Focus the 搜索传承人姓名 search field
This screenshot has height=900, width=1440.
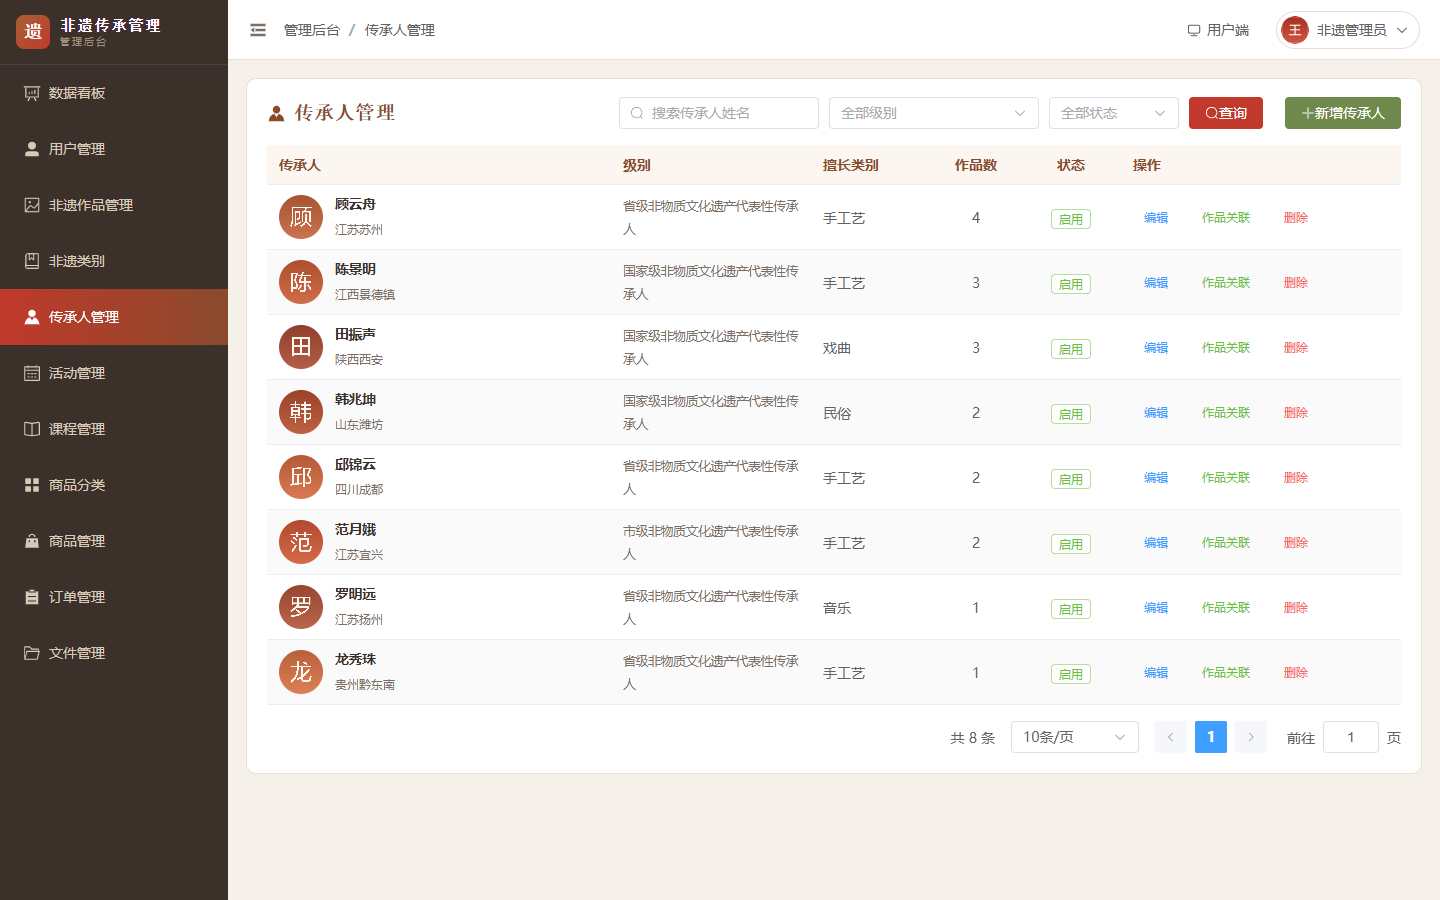[x=719, y=113]
